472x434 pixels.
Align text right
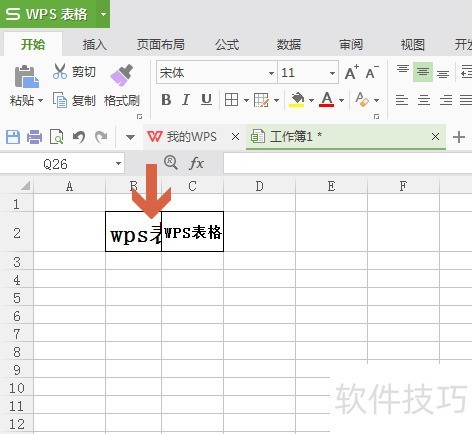446,100
